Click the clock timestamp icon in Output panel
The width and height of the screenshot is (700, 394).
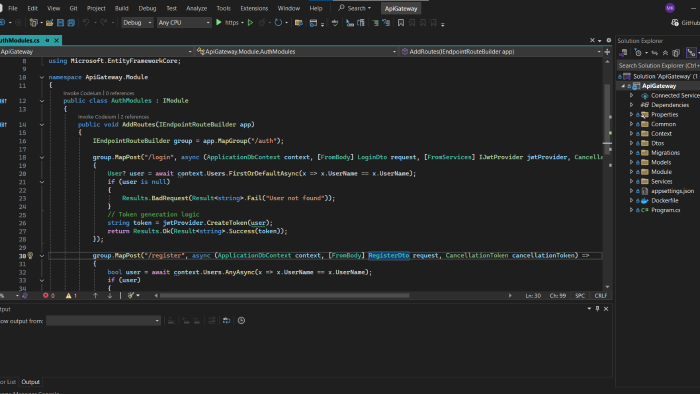tap(241, 320)
